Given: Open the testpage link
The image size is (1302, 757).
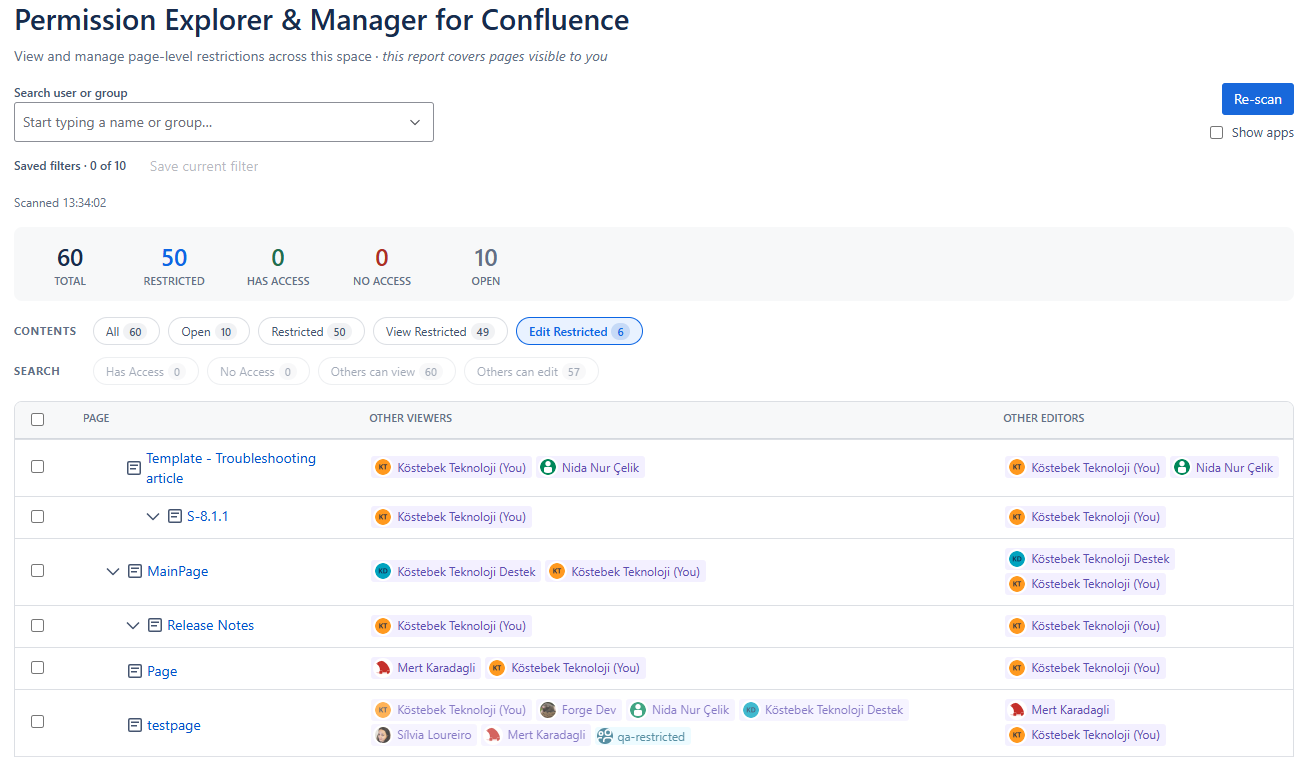Looking at the screenshot, I should click(x=174, y=725).
